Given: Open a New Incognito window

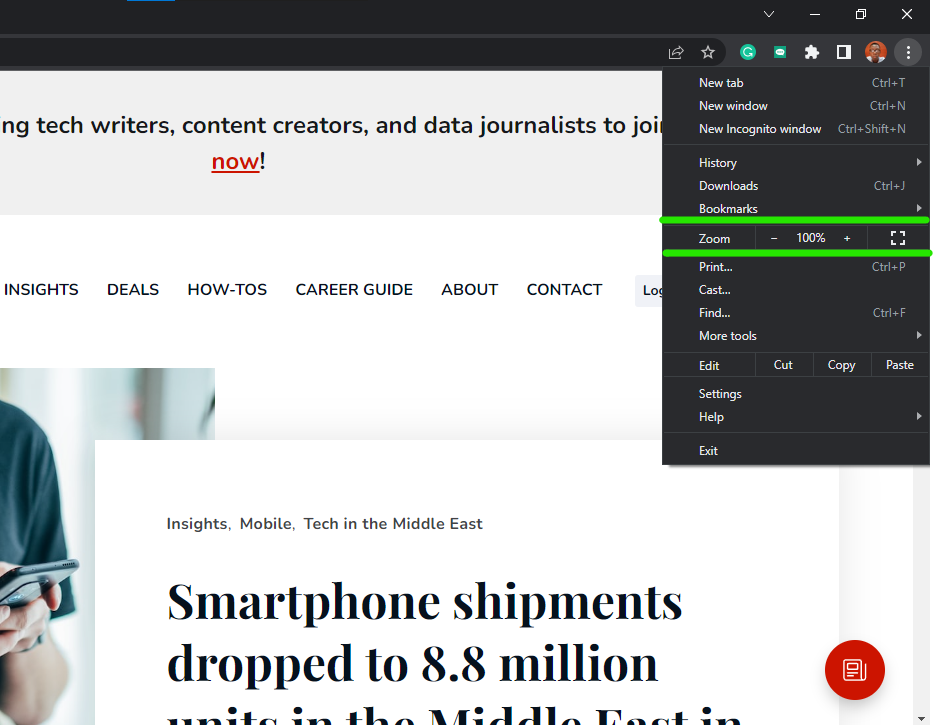Looking at the screenshot, I should pyautogui.click(x=796, y=129).
